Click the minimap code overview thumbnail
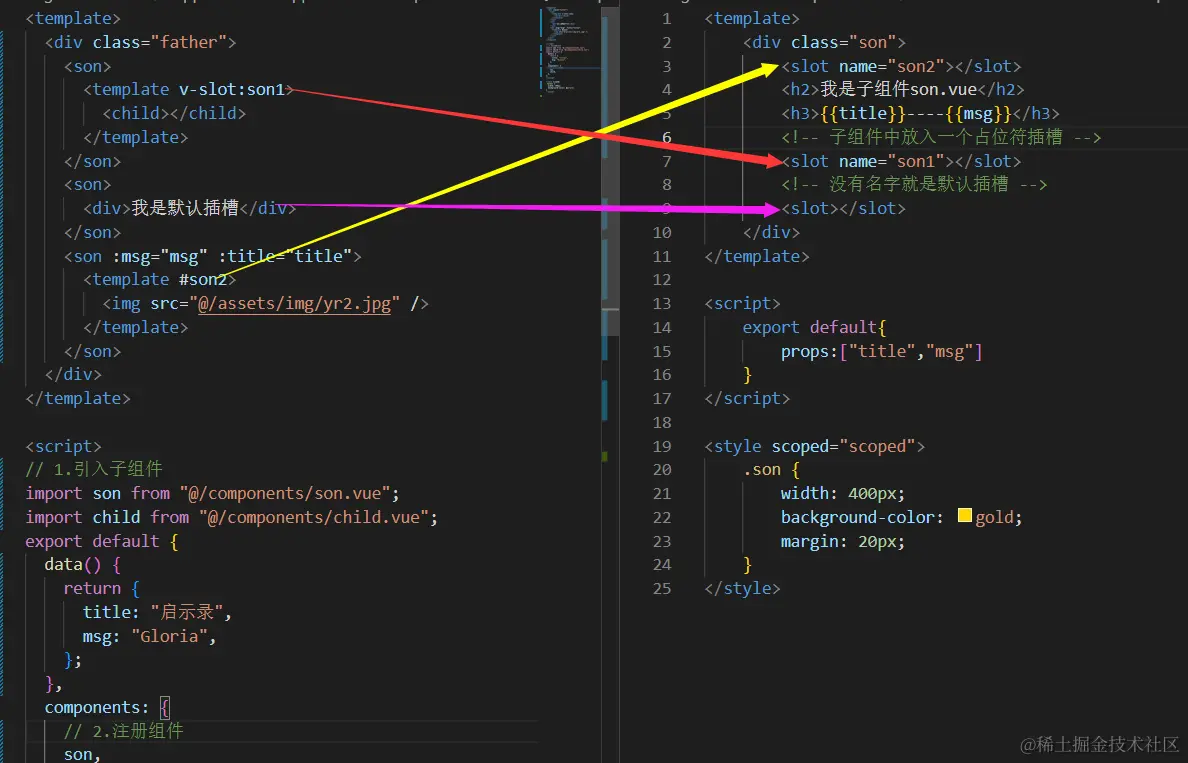The width and height of the screenshot is (1188, 763). pyautogui.click(x=569, y=52)
